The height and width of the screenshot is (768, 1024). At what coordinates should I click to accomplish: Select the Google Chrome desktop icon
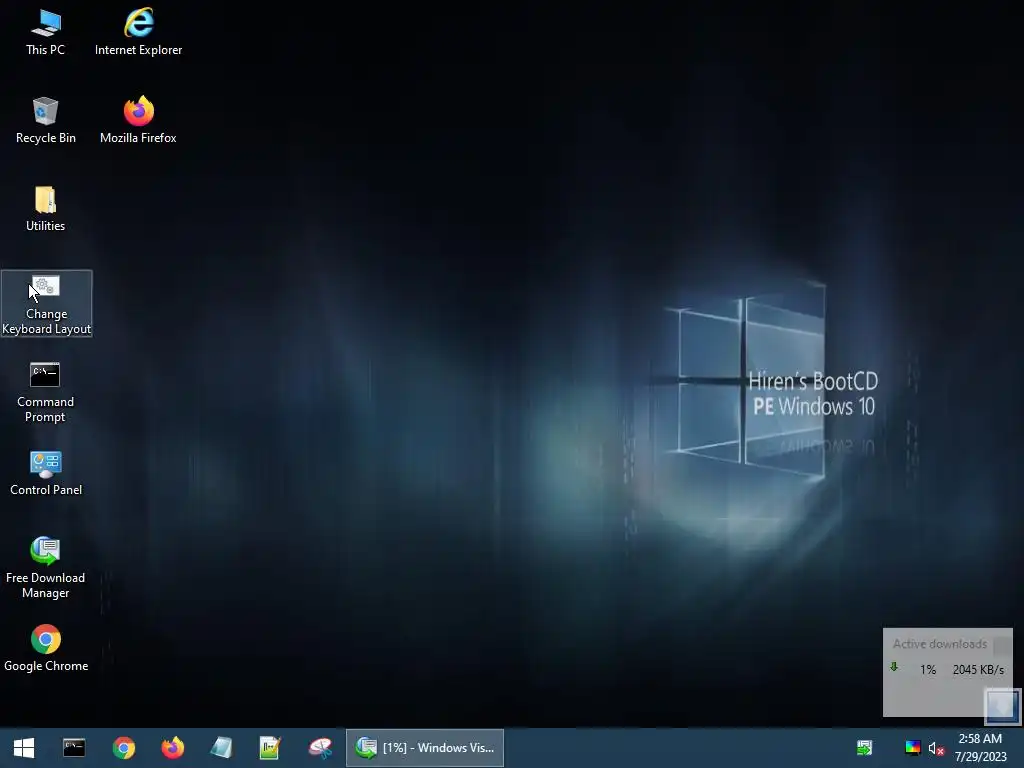(x=46, y=648)
